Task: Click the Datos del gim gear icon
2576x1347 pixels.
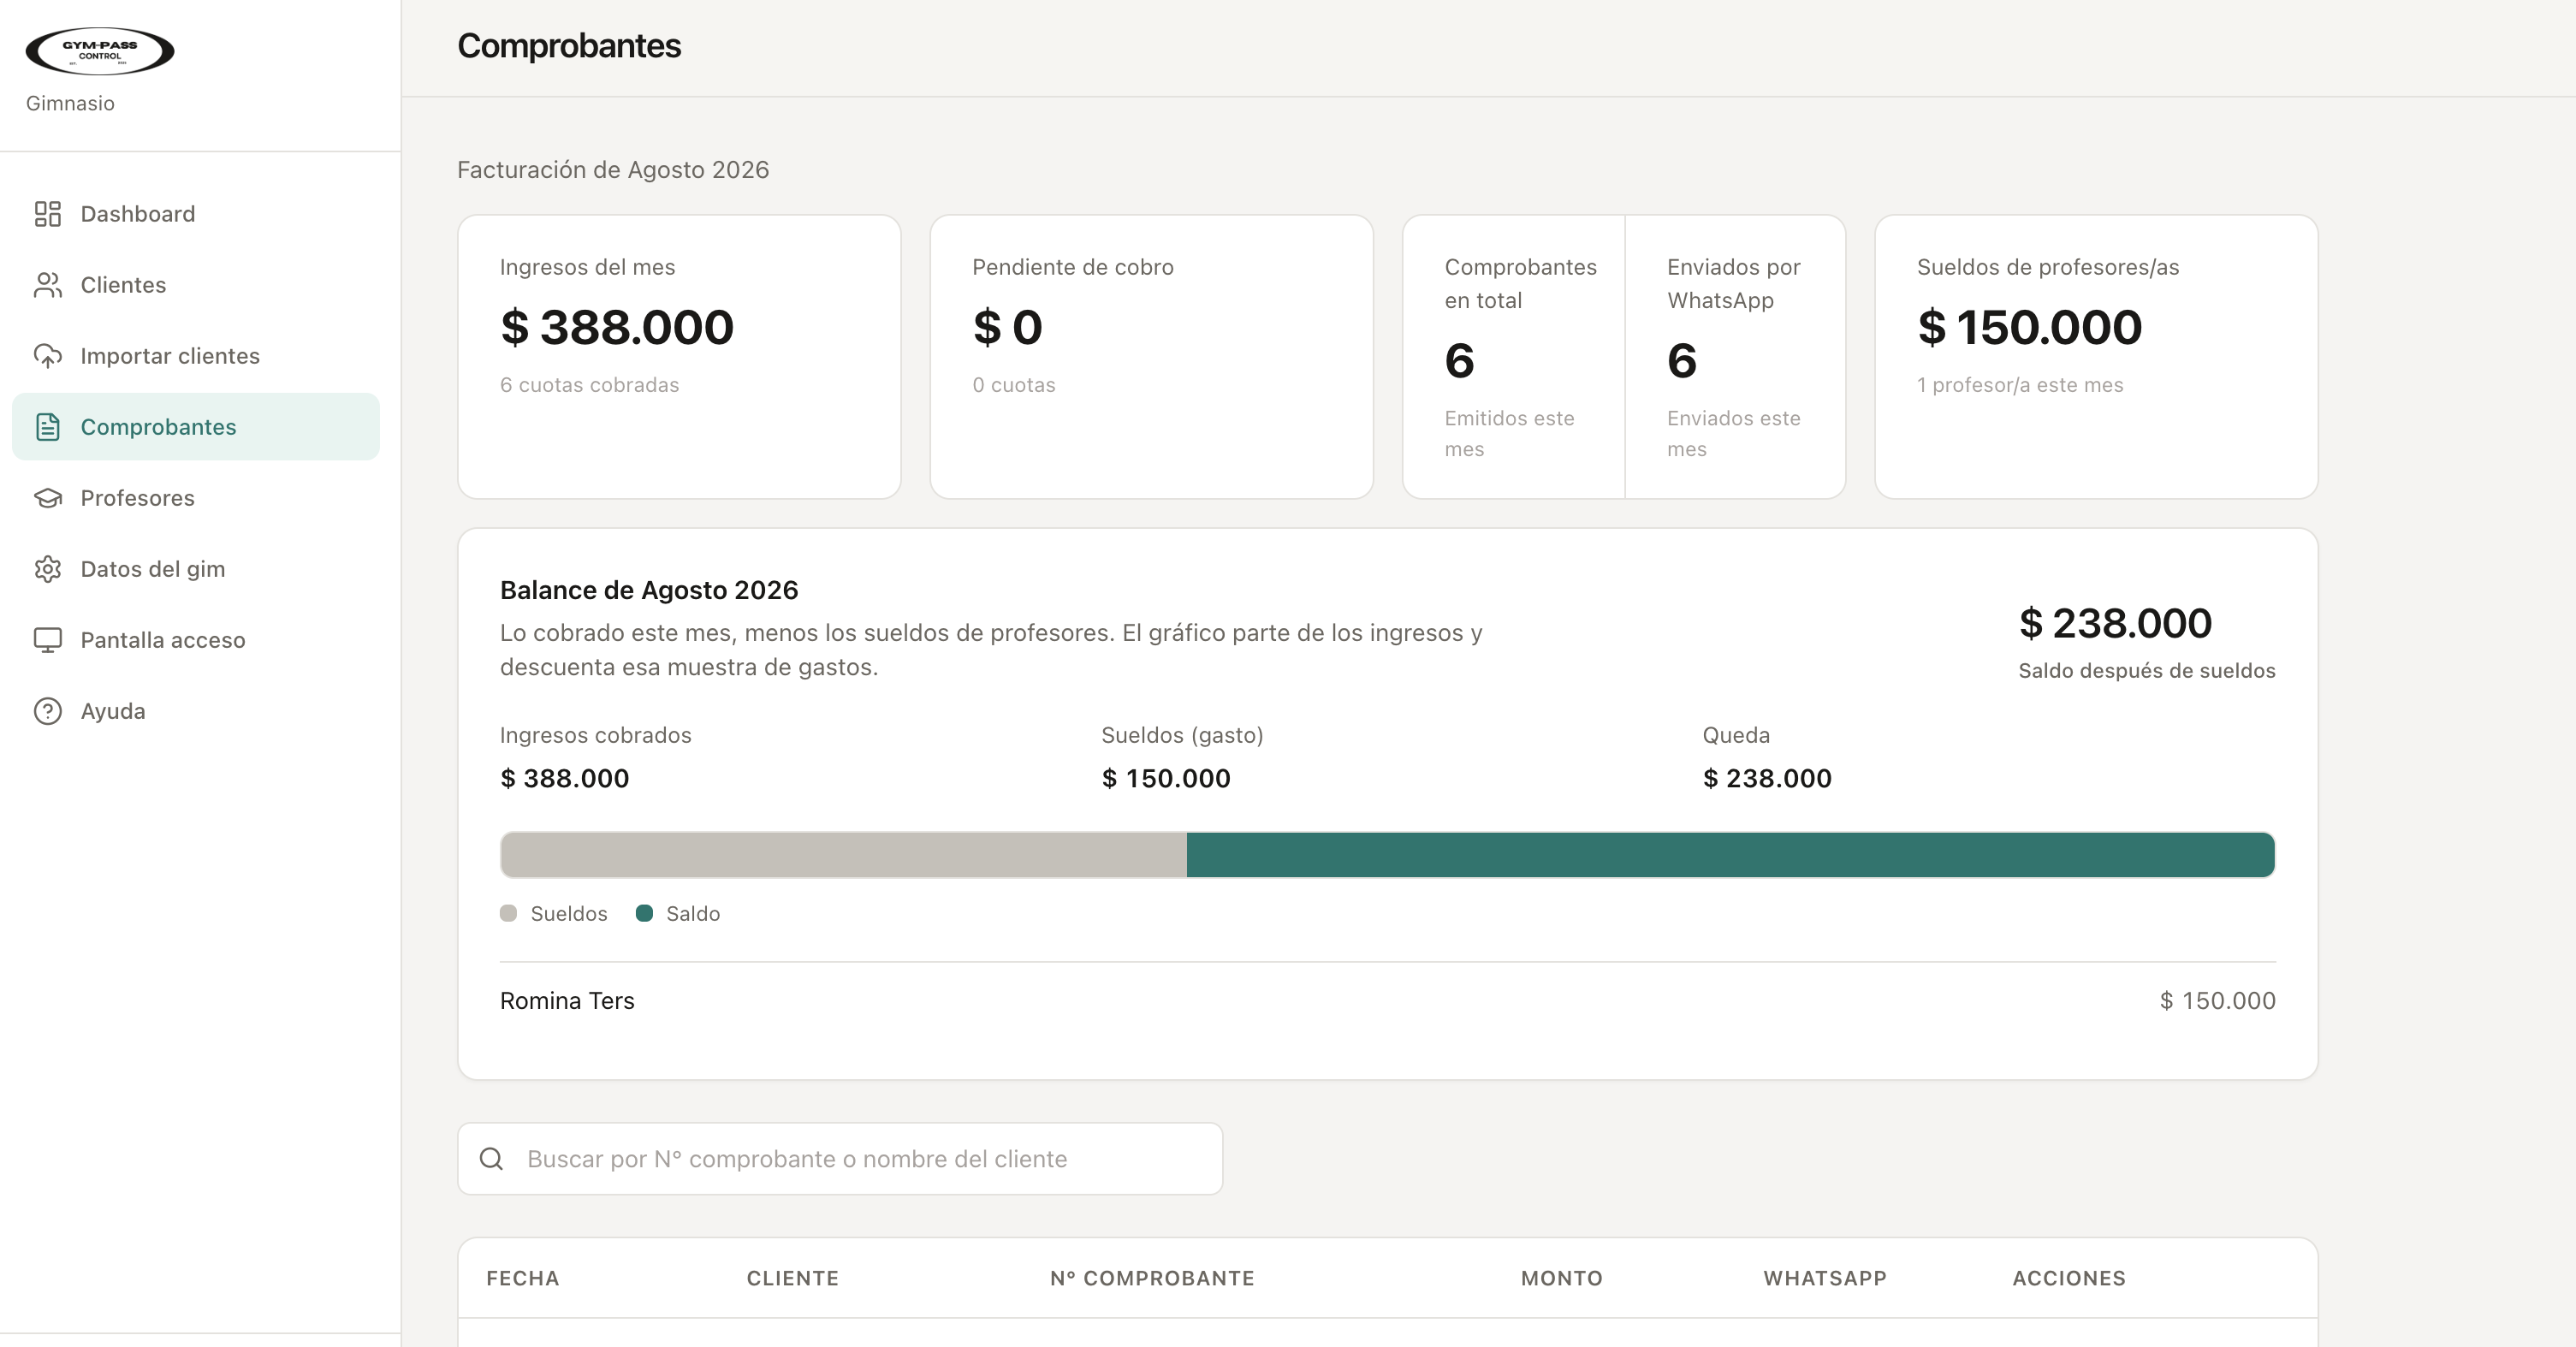Action: 48,569
